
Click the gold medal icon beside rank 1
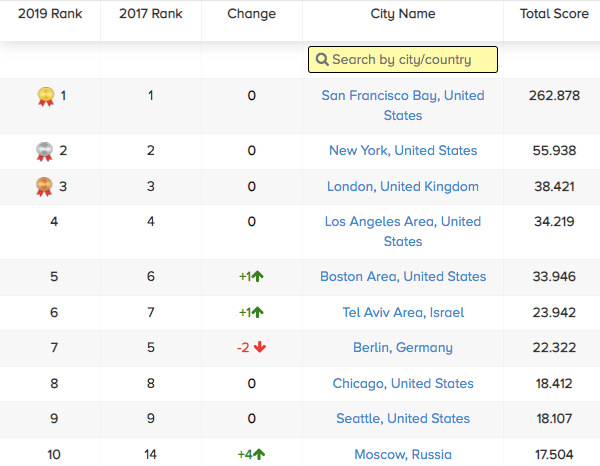coord(45,97)
